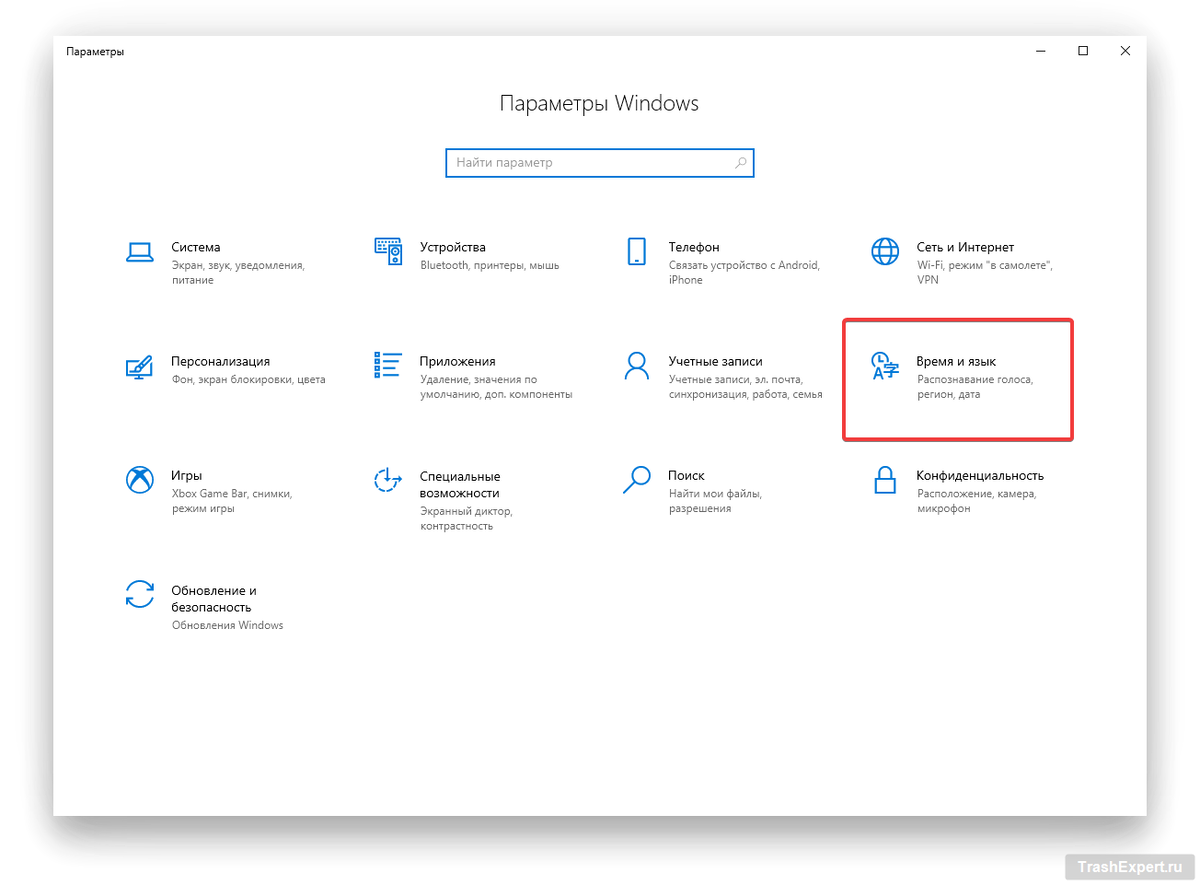Screen dimensions: 1200x885
Task: Minimize the Параметры window
Action: click(x=1040, y=51)
